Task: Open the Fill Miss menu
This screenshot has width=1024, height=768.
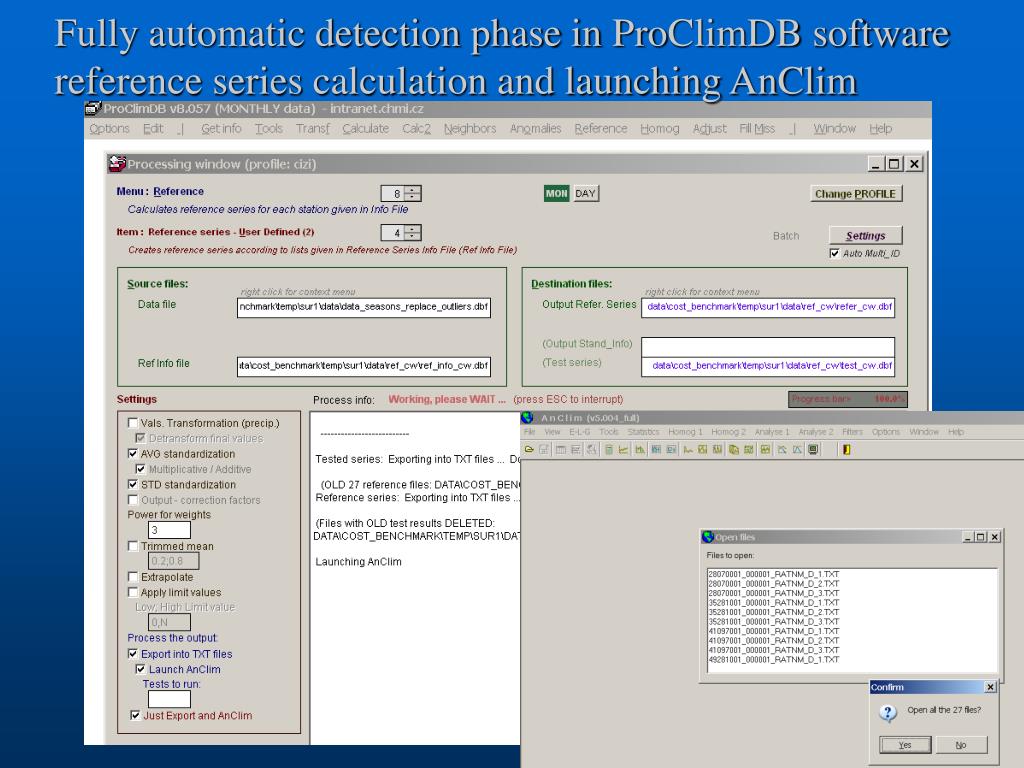Action: click(x=756, y=129)
